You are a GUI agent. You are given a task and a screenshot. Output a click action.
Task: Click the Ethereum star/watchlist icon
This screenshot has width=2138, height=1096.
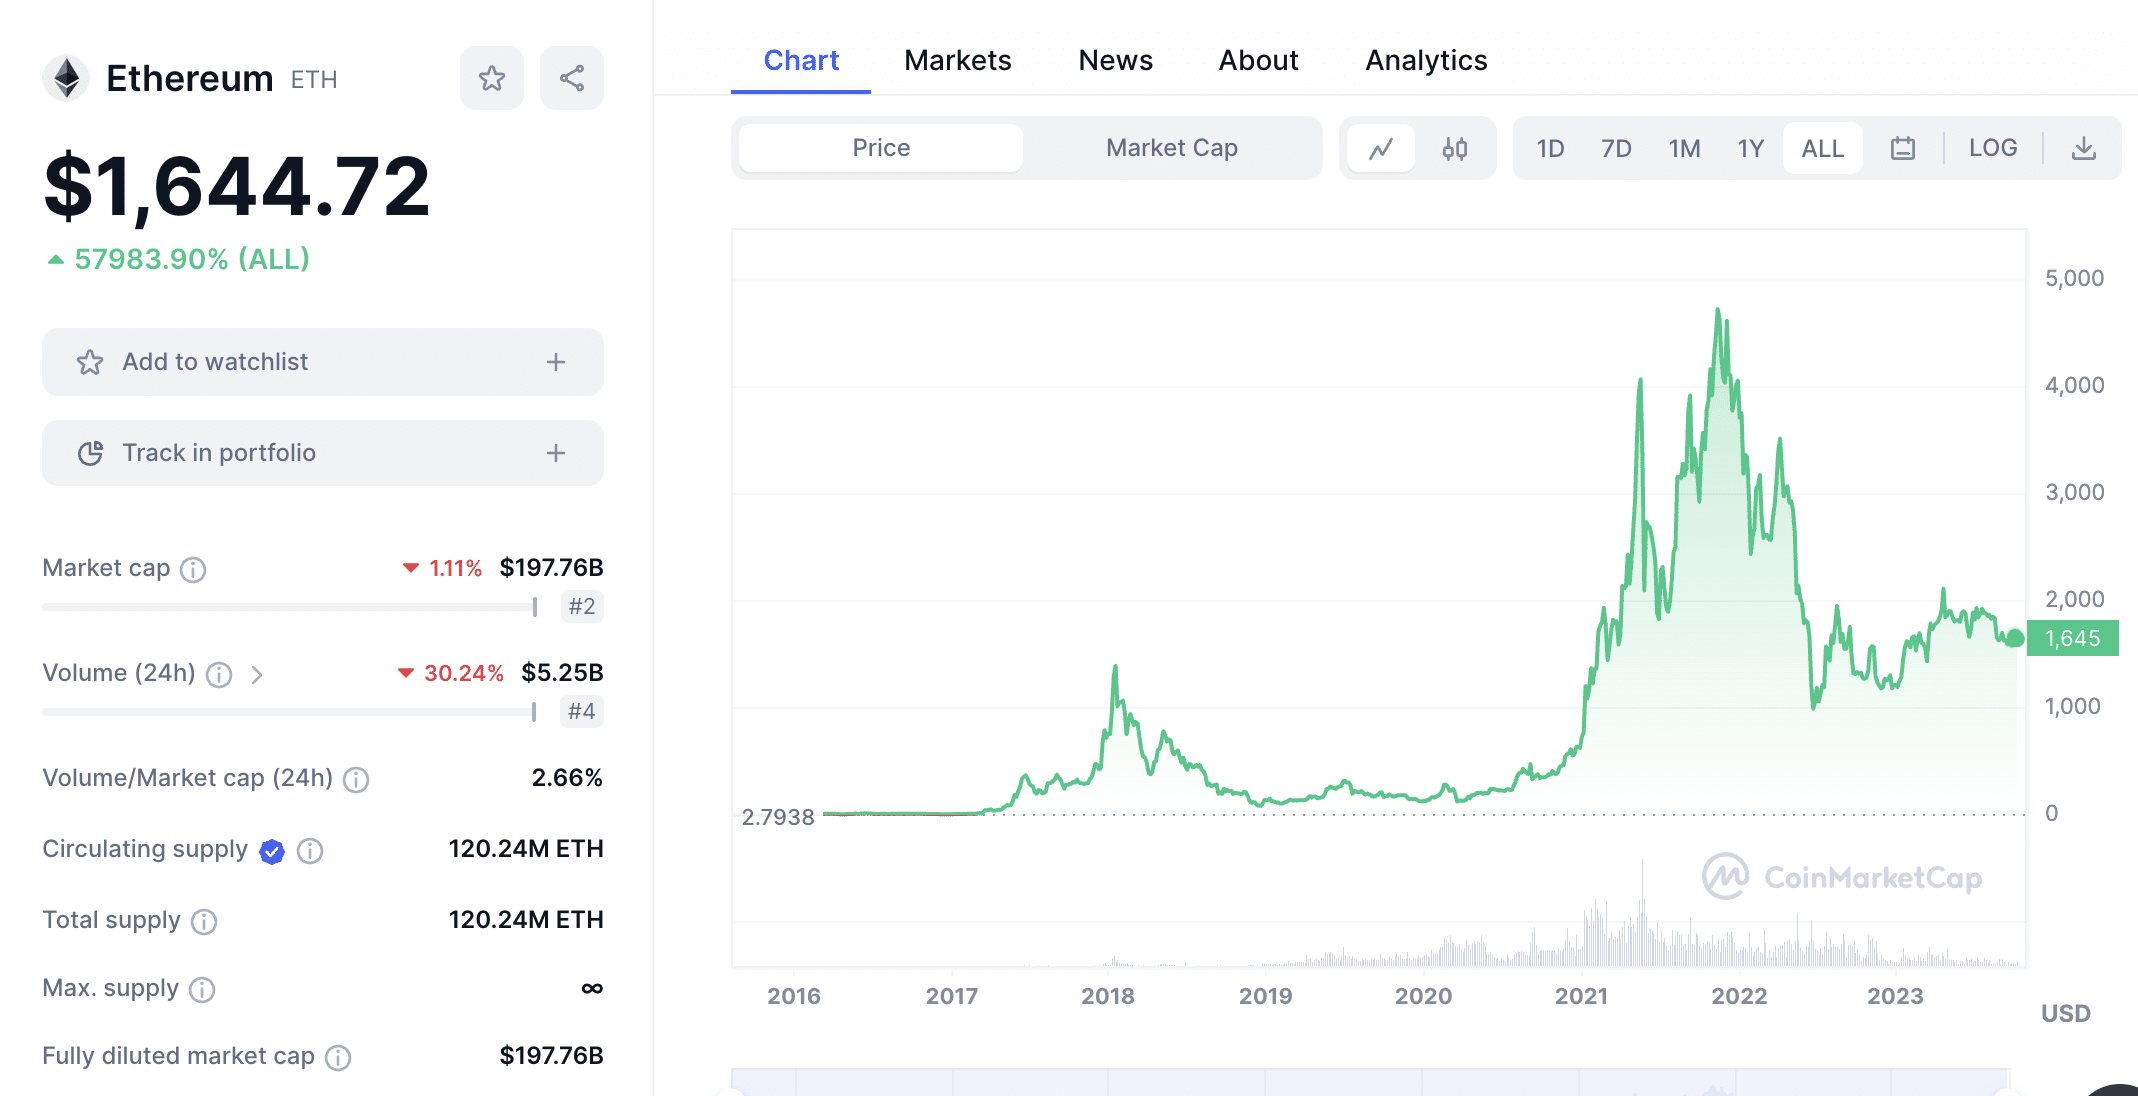pos(490,78)
